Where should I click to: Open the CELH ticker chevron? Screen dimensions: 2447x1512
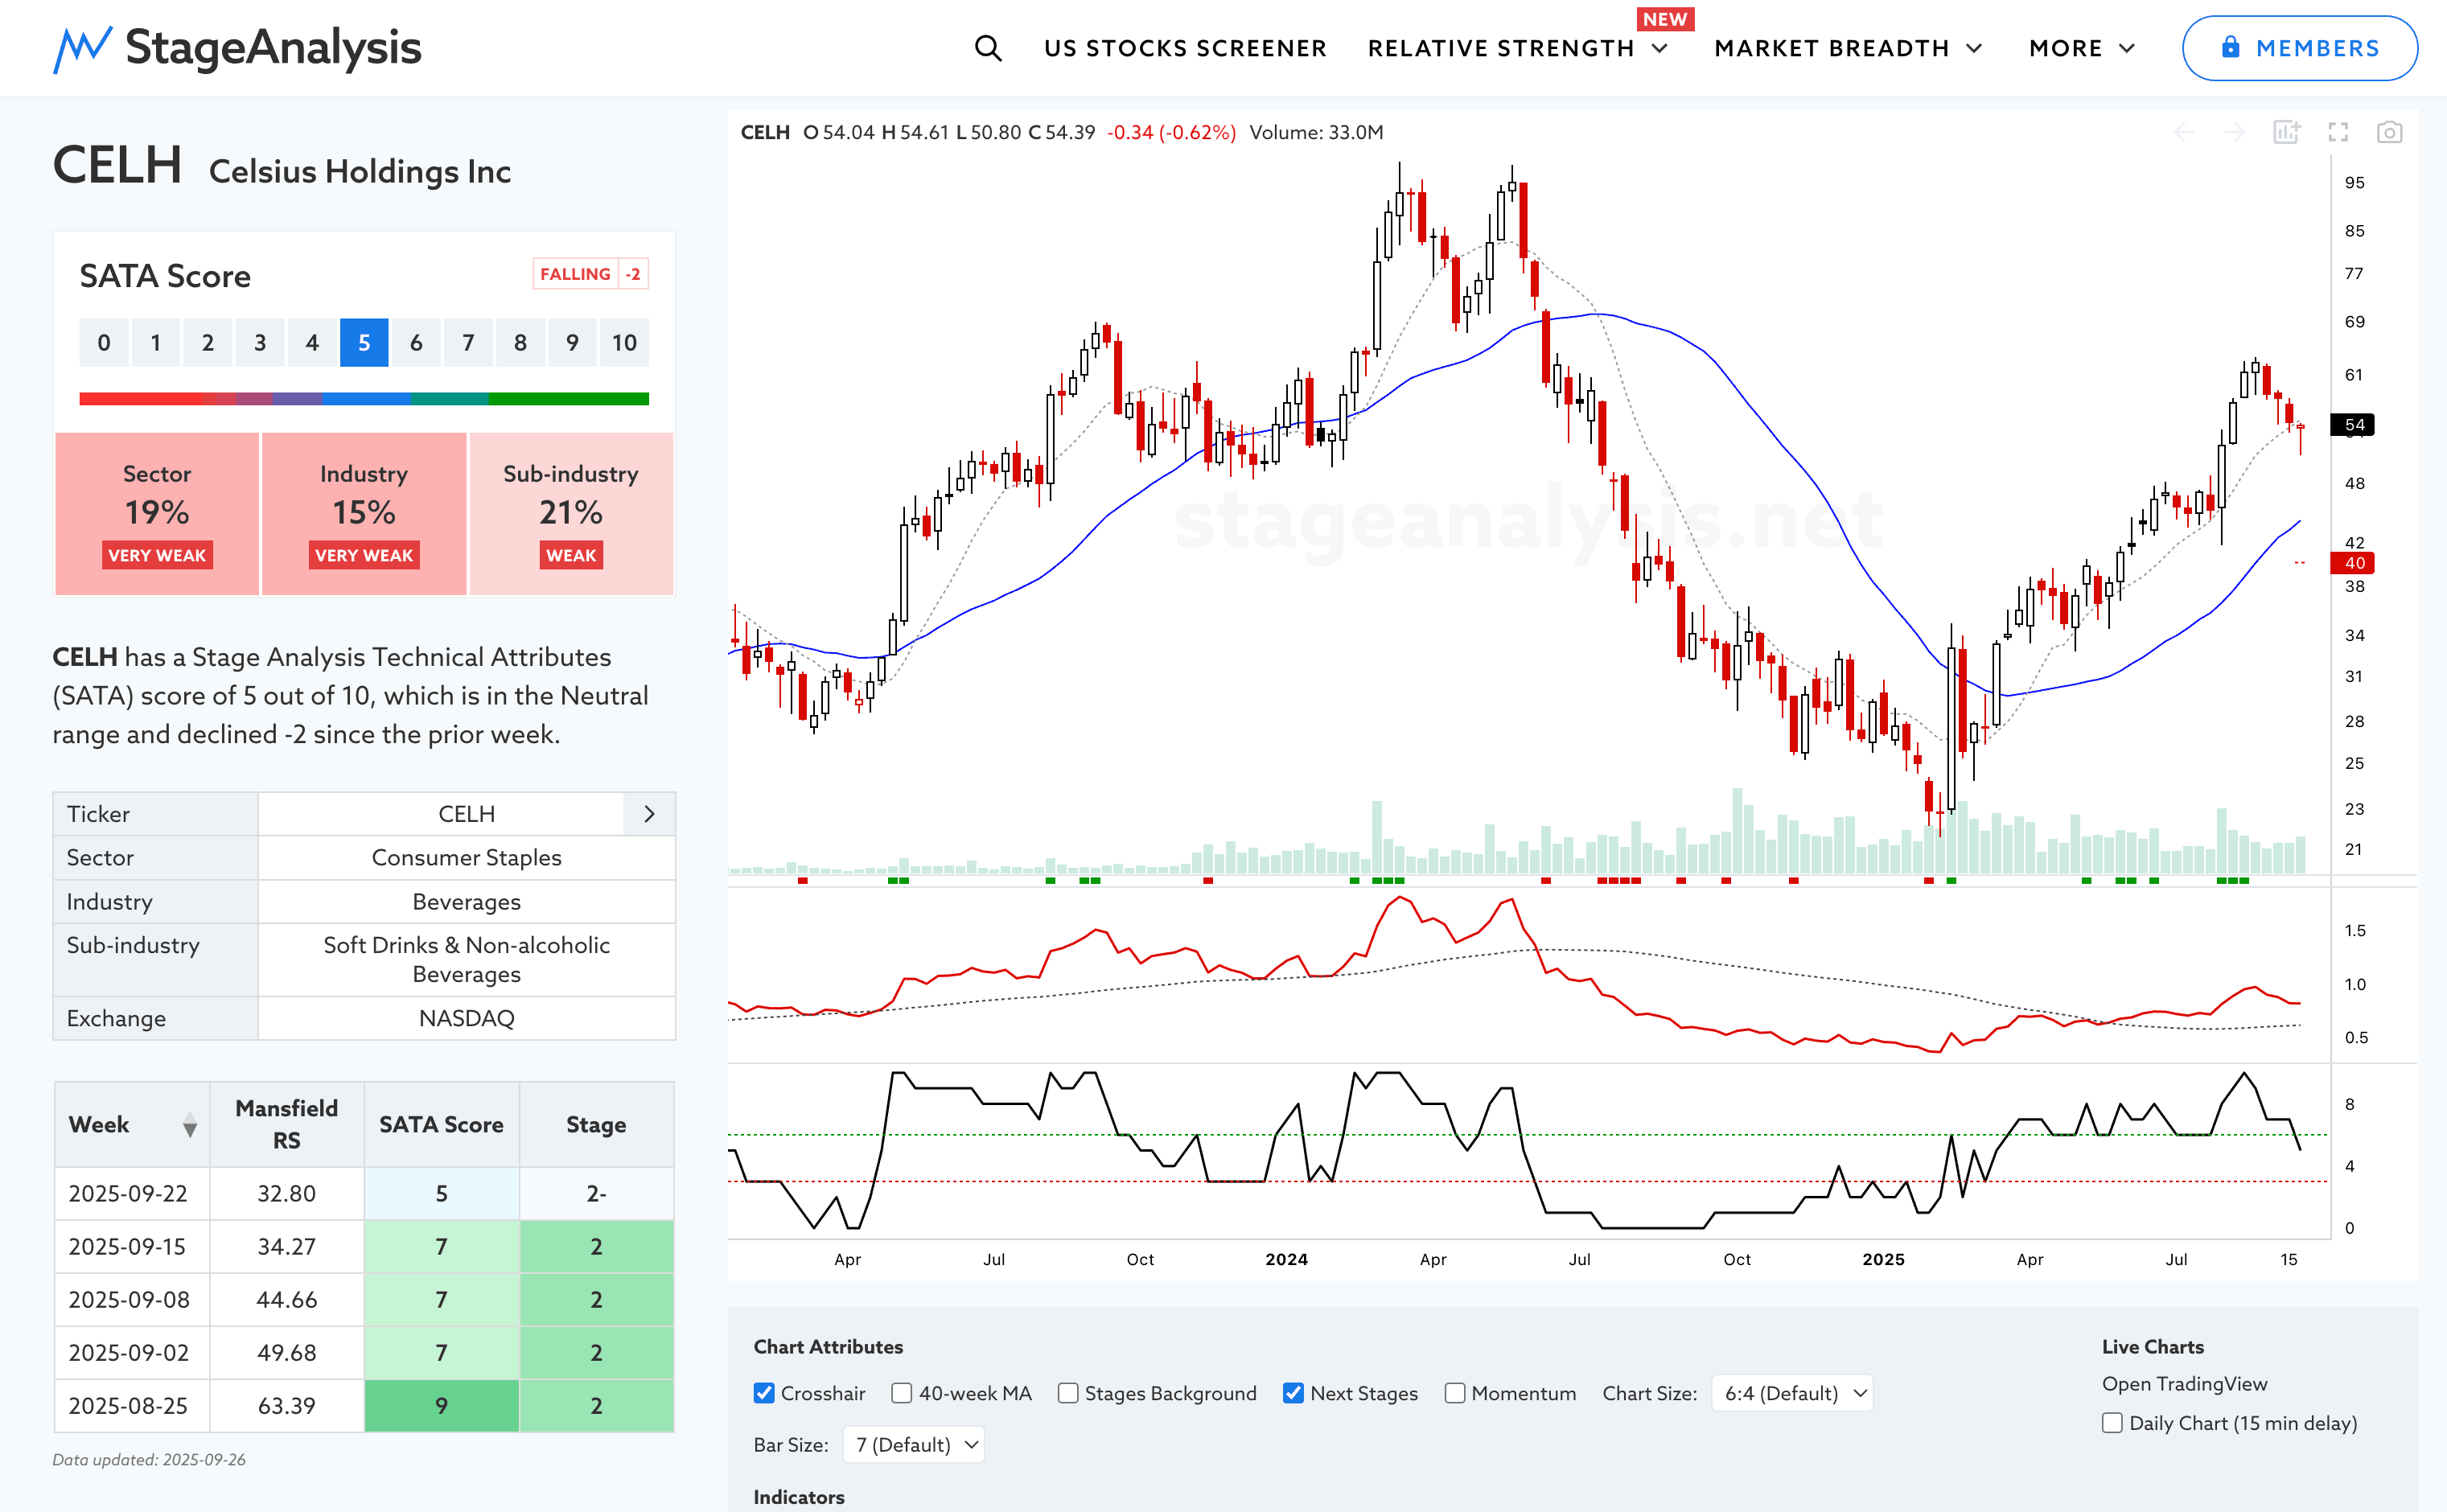[x=649, y=814]
